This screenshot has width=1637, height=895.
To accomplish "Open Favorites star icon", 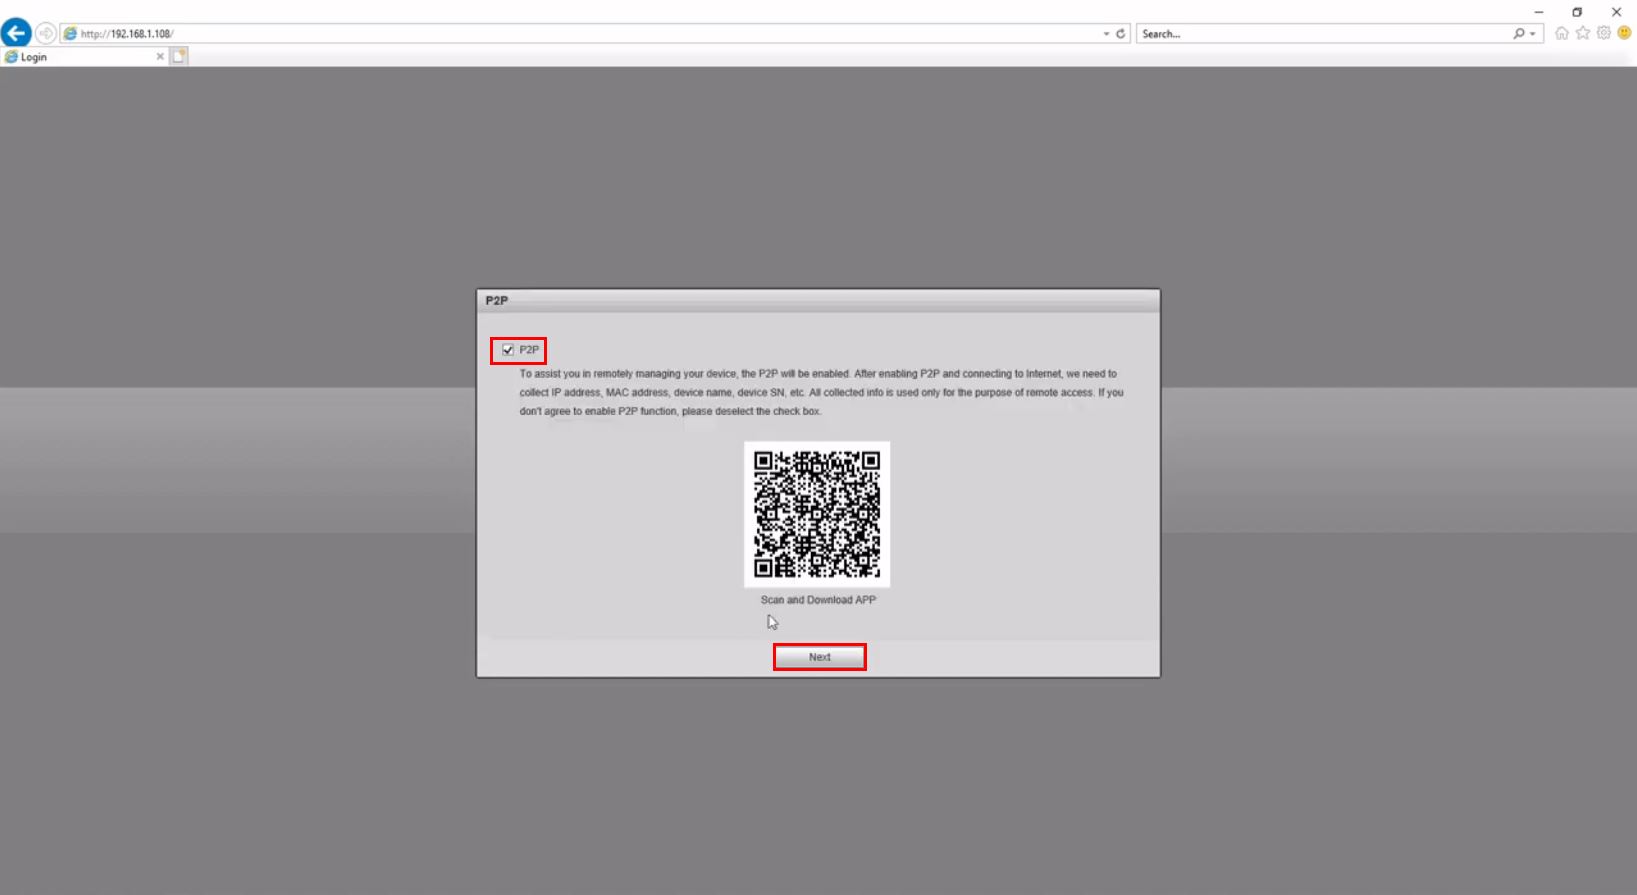I will pyautogui.click(x=1583, y=33).
